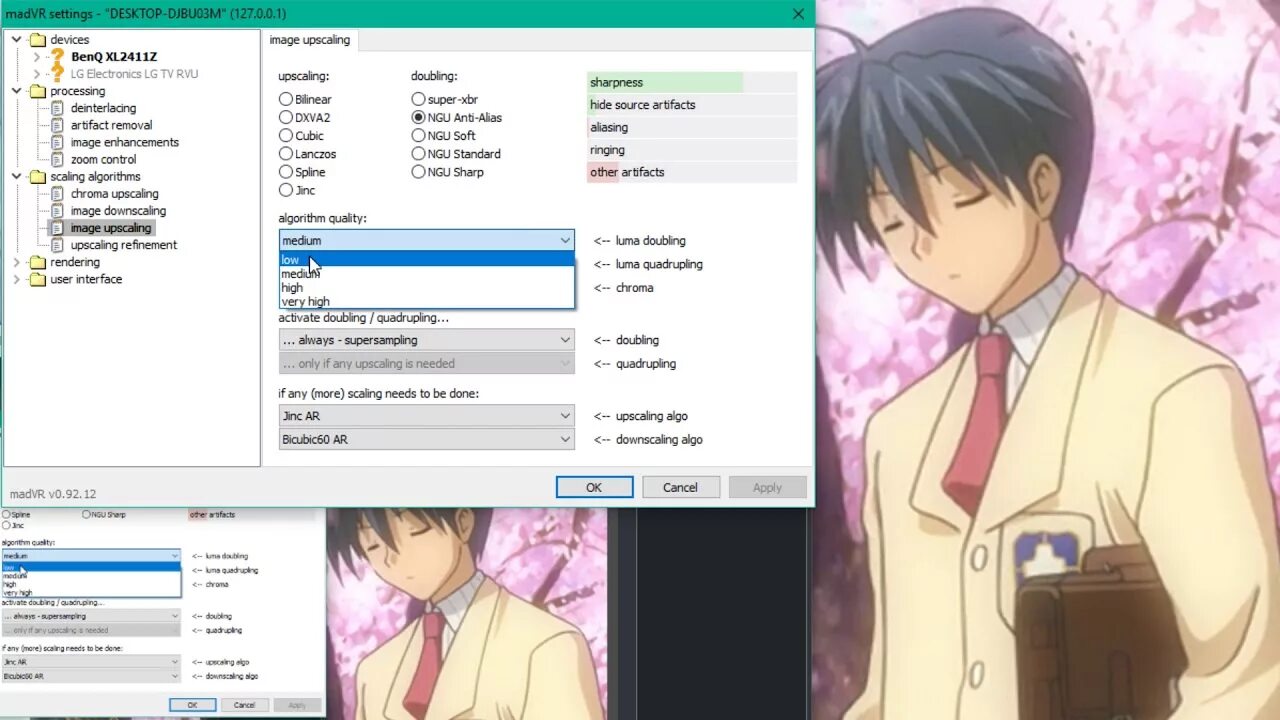
Task: Open the Bicubic60 AR downscaling dropdown
Action: 427,439
